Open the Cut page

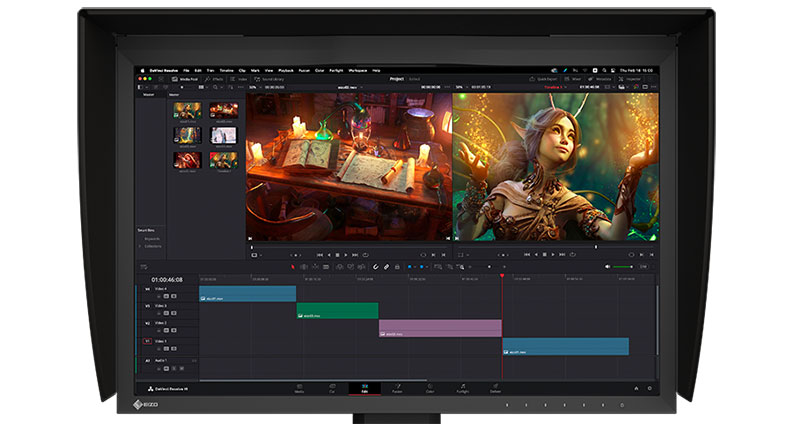(x=332, y=388)
